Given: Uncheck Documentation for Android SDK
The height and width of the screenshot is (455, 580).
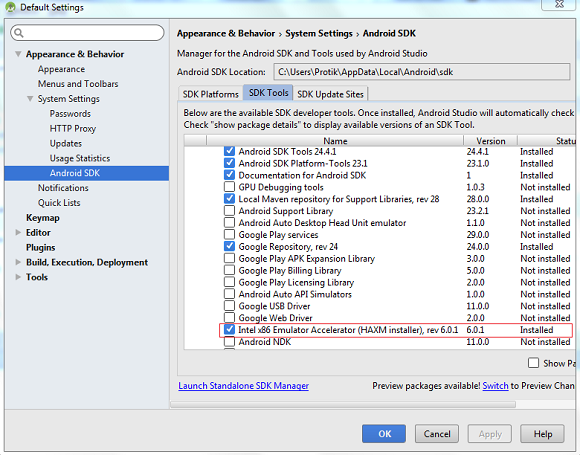Looking at the screenshot, I should pyautogui.click(x=229, y=175).
